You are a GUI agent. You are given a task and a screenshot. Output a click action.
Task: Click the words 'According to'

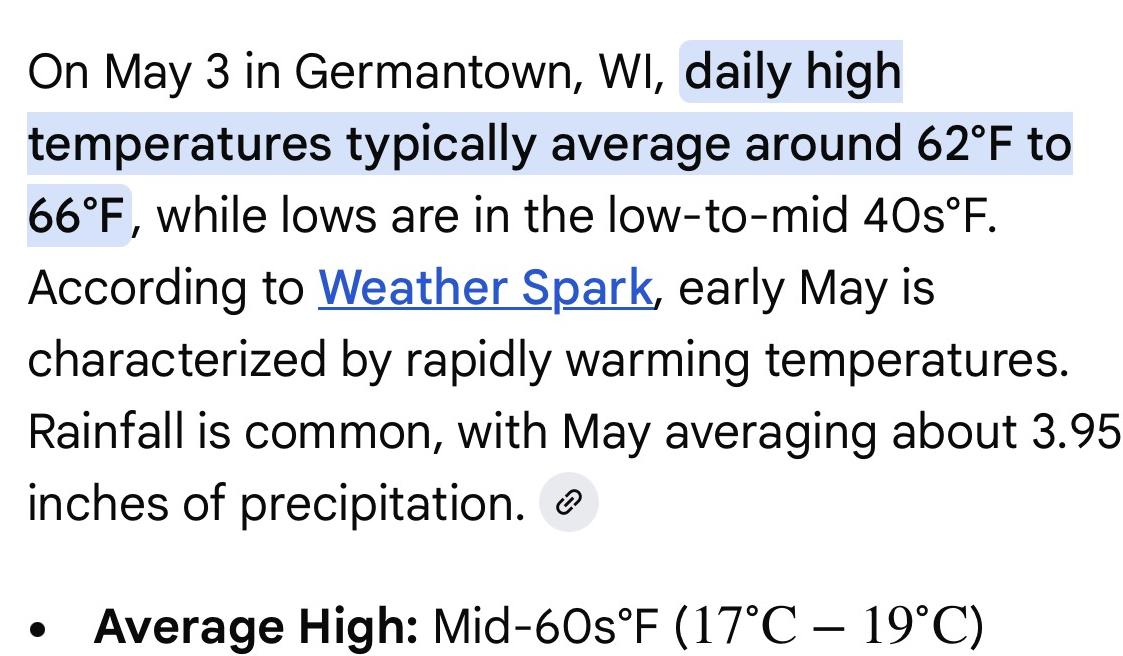(x=165, y=289)
